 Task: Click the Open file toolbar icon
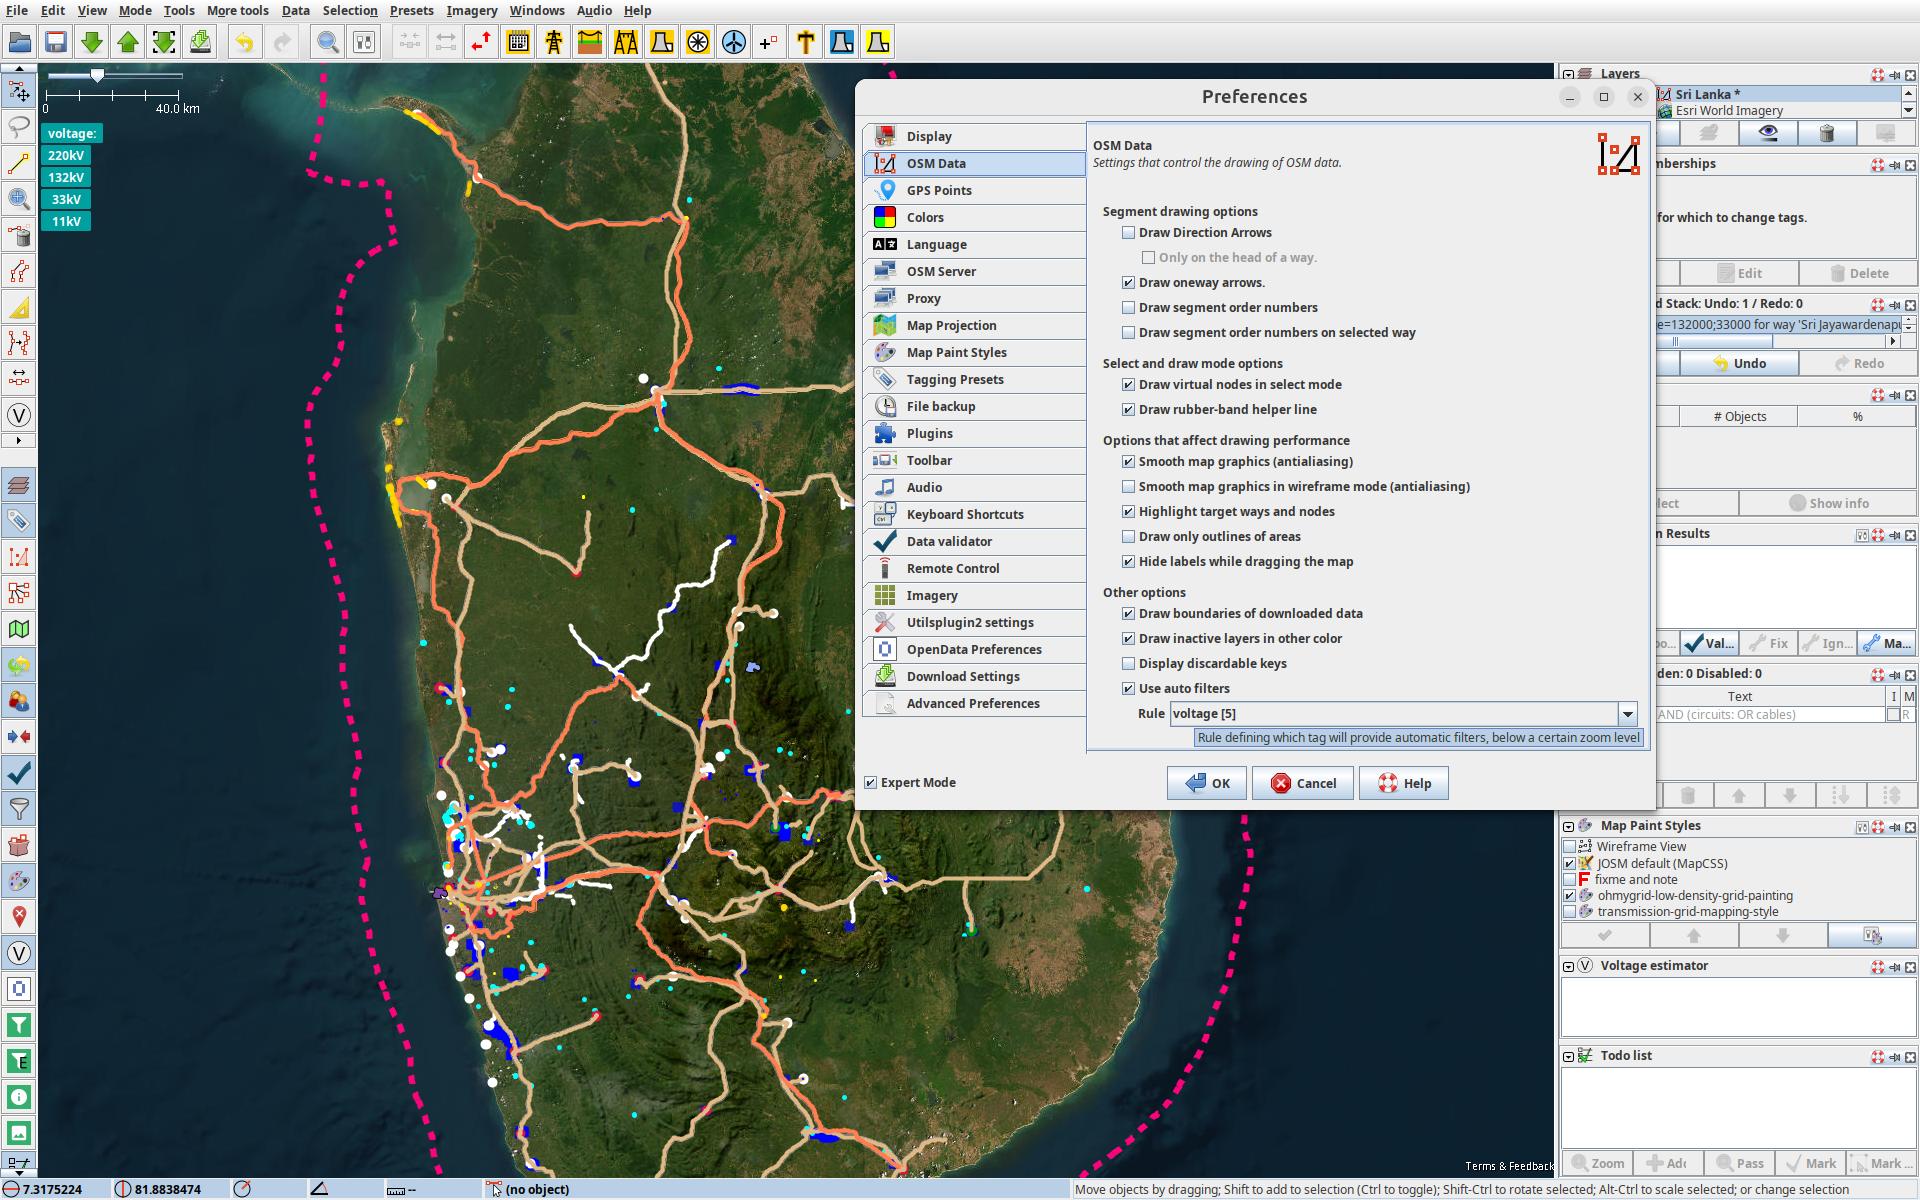coord(20,42)
